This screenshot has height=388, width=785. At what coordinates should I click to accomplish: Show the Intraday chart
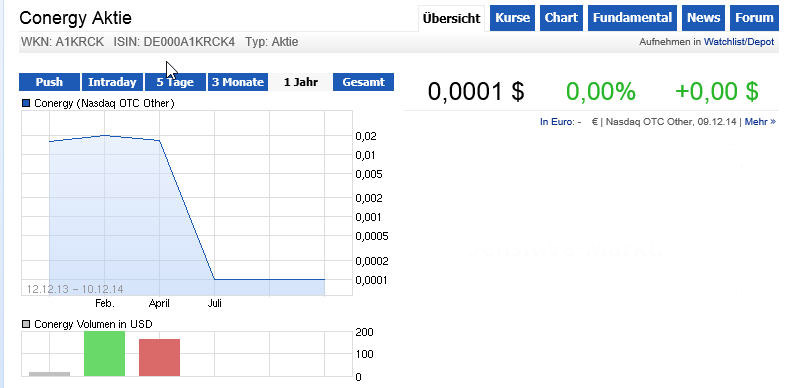tap(112, 82)
